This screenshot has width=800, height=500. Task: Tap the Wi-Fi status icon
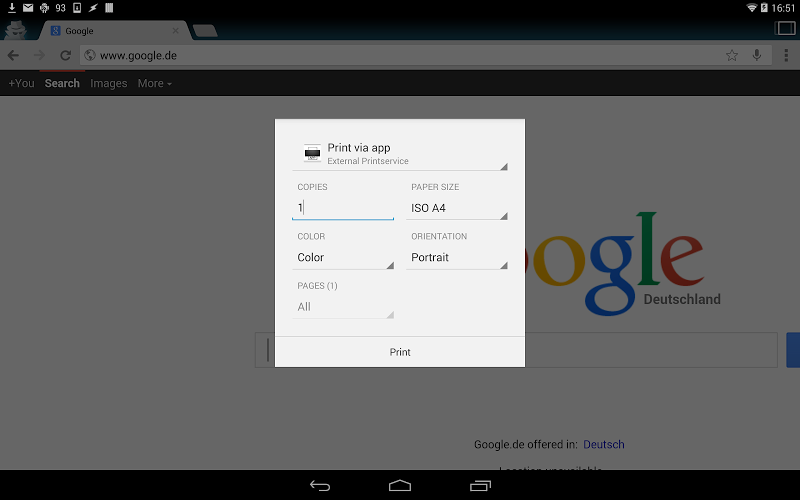752,8
